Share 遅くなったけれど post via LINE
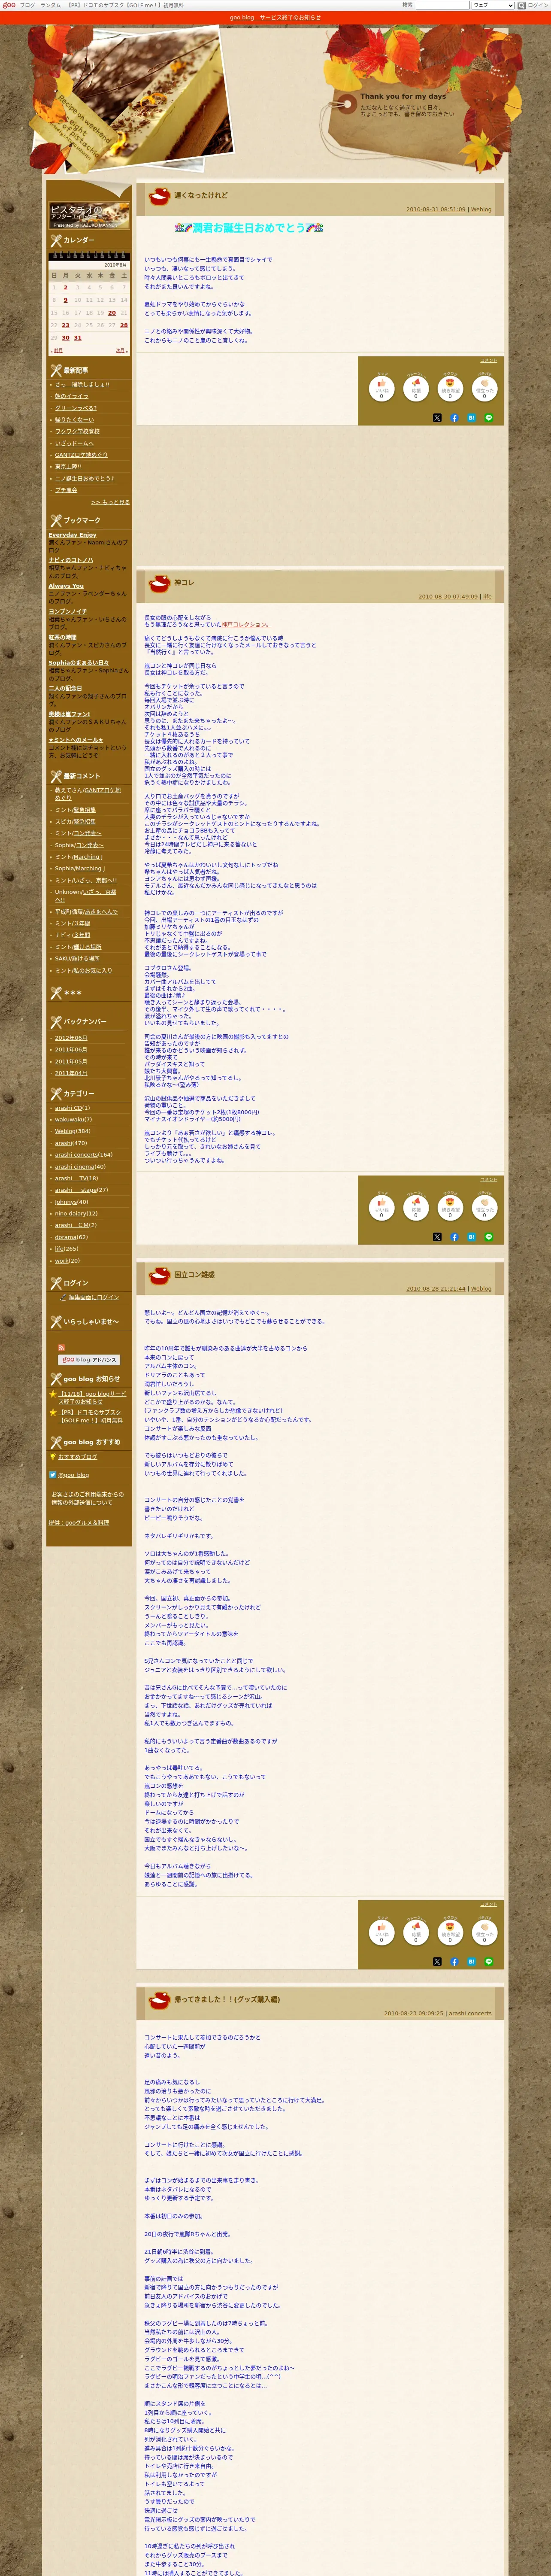 coord(489,418)
